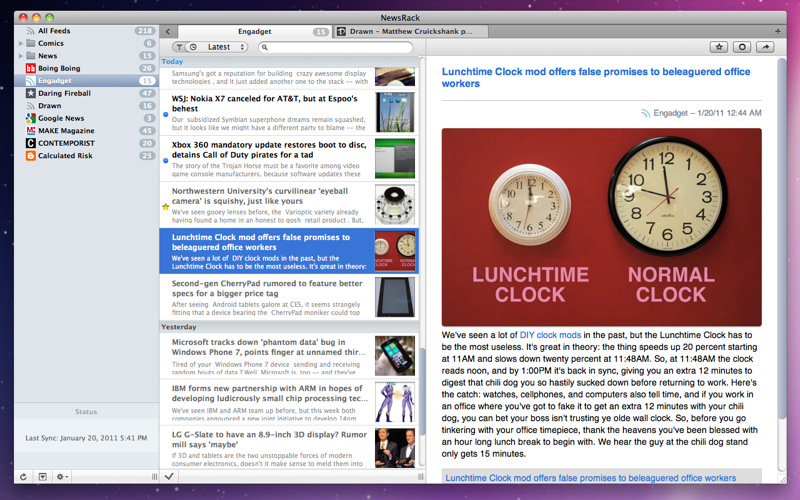Click the Yesterday section header
Image resolution: width=800 pixels, height=500 pixels.
289,327
